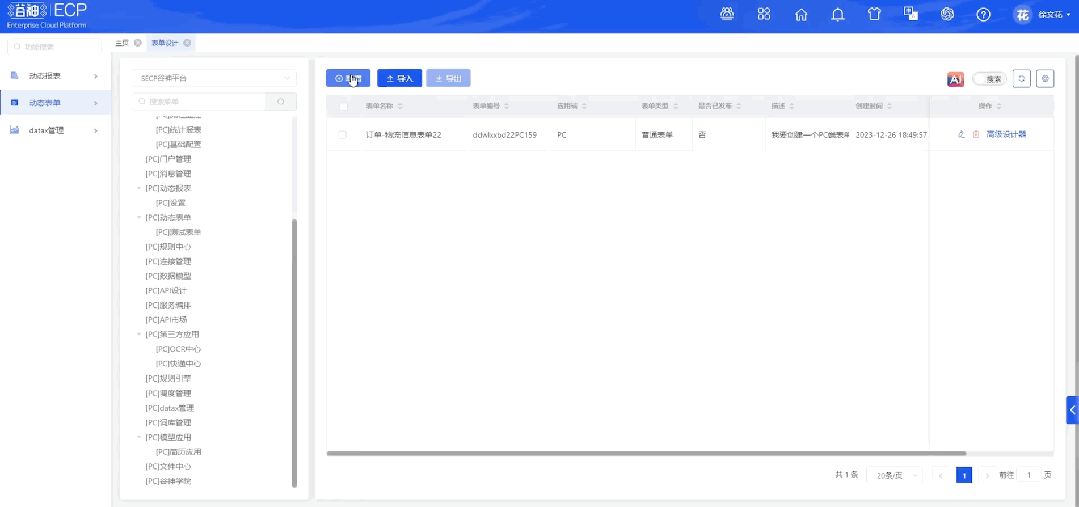Viewport: 1079px width, 507px height.
Task: Click the ddxfxxbd22PC159 cell
Action: (x=504, y=135)
